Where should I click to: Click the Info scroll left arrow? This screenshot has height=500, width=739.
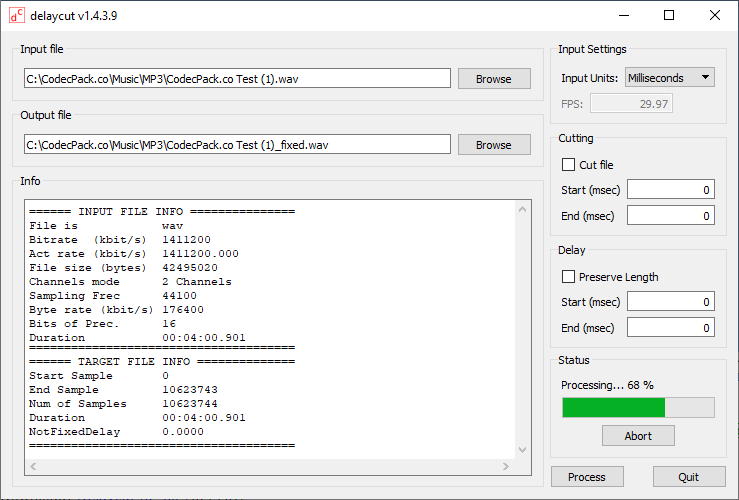pyautogui.click(x=33, y=467)
